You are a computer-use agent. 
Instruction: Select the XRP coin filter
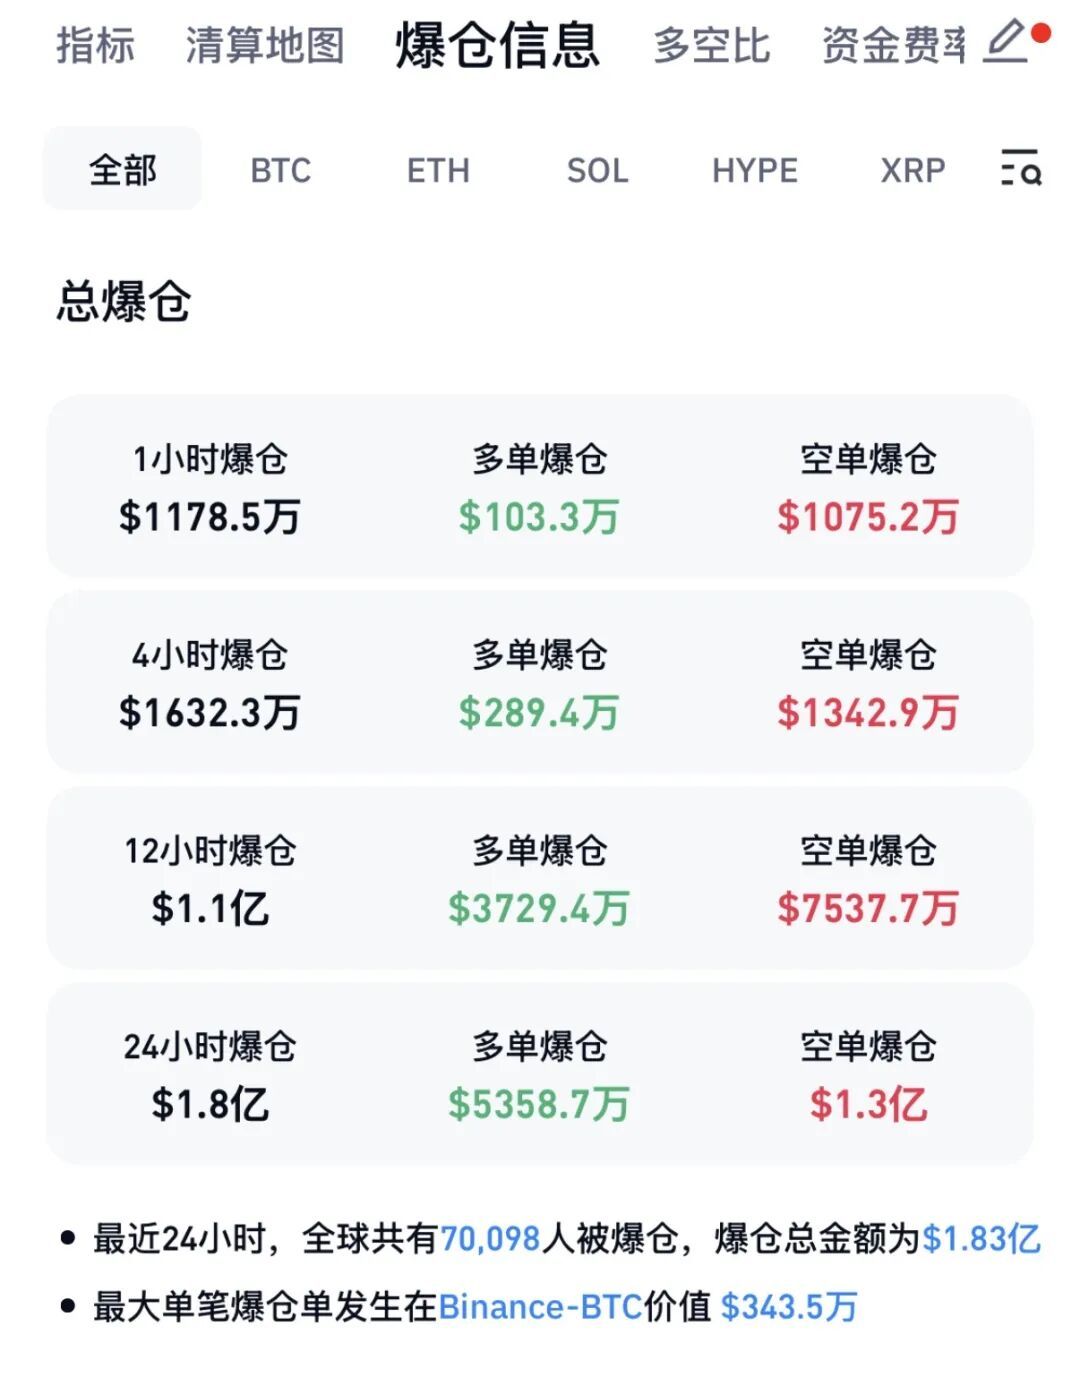913,171
